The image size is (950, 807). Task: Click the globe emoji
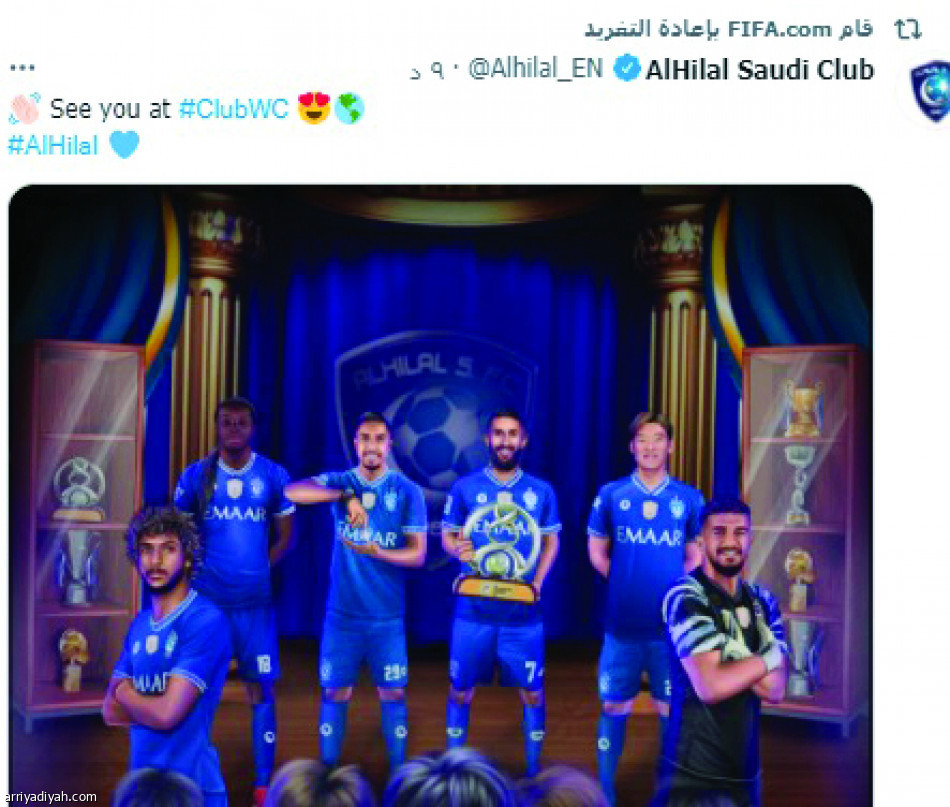350,108
